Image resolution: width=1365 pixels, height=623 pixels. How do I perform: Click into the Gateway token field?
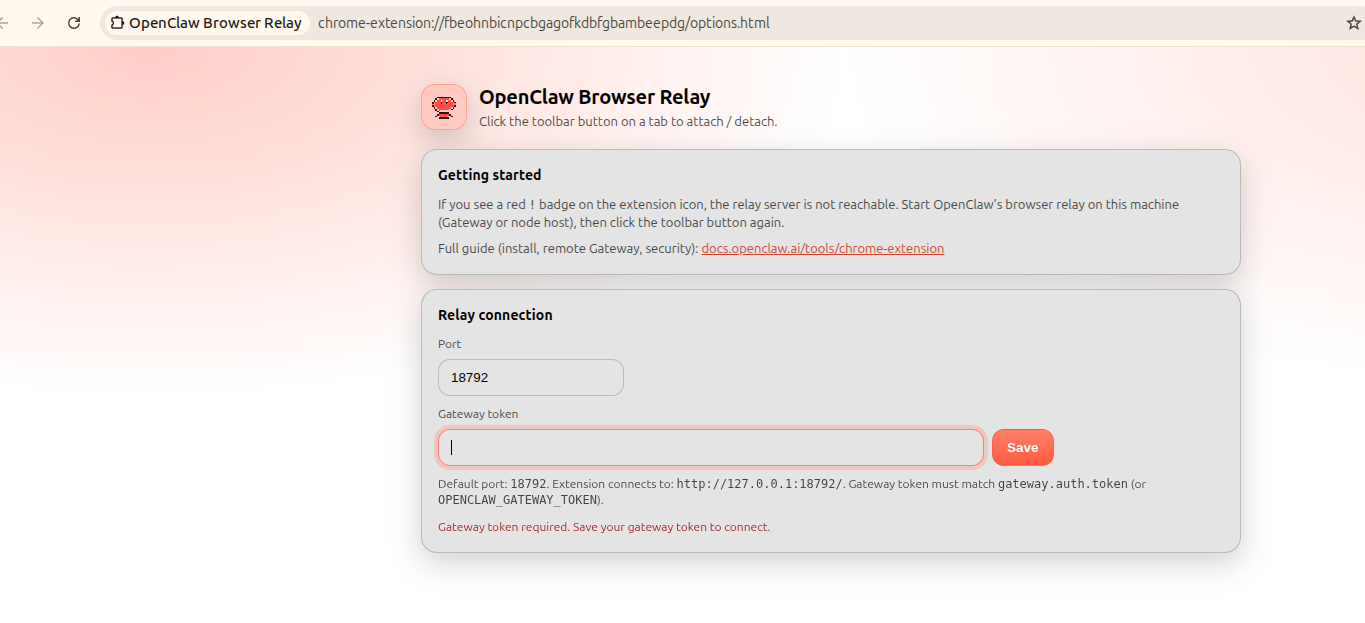click(x=710, y=447)
